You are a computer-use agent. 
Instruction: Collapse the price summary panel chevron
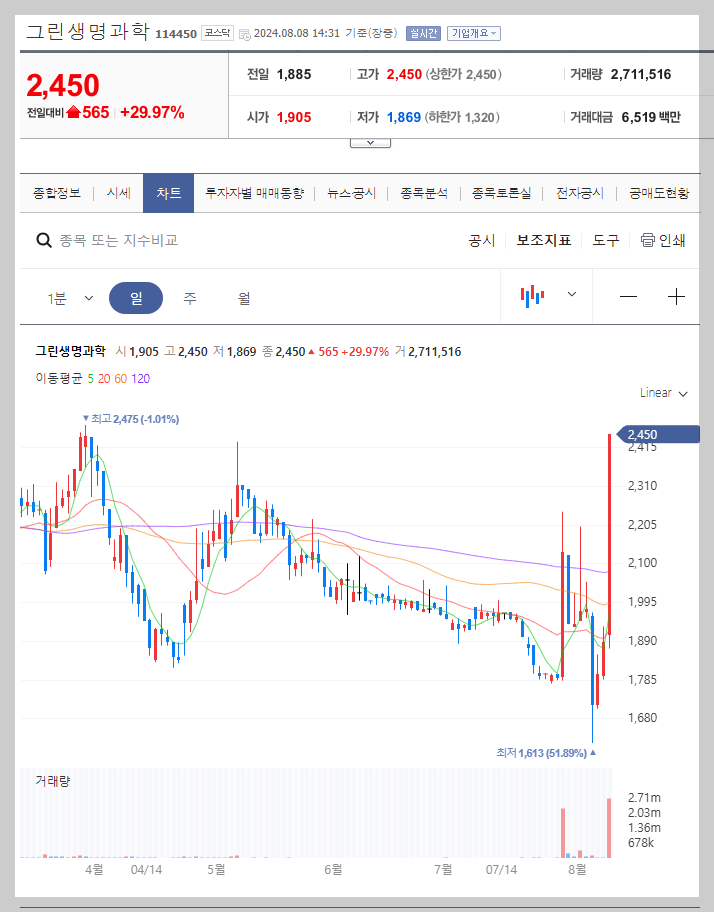point(370,141)
